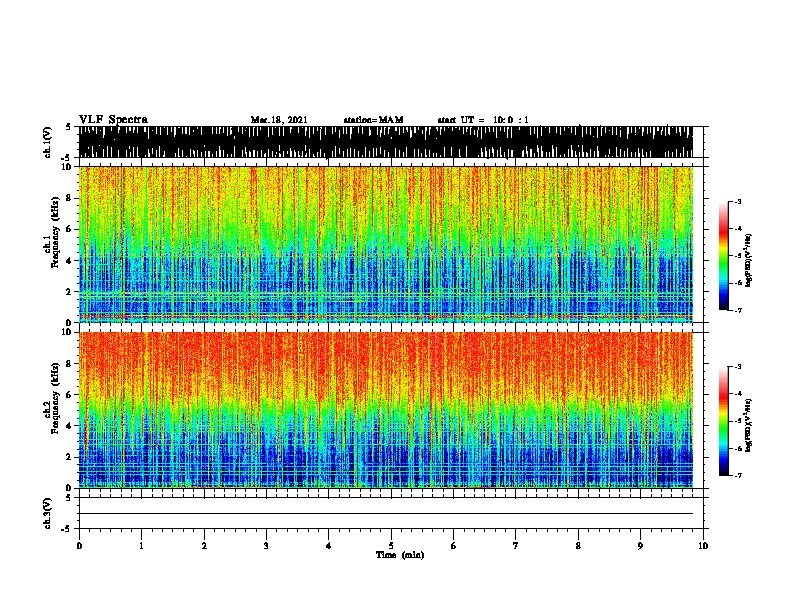Viewport: 792px width, 612px height.
Task: Click the "10" kHz tick on ch.1 frequency axis
Action: coord(69,167)
